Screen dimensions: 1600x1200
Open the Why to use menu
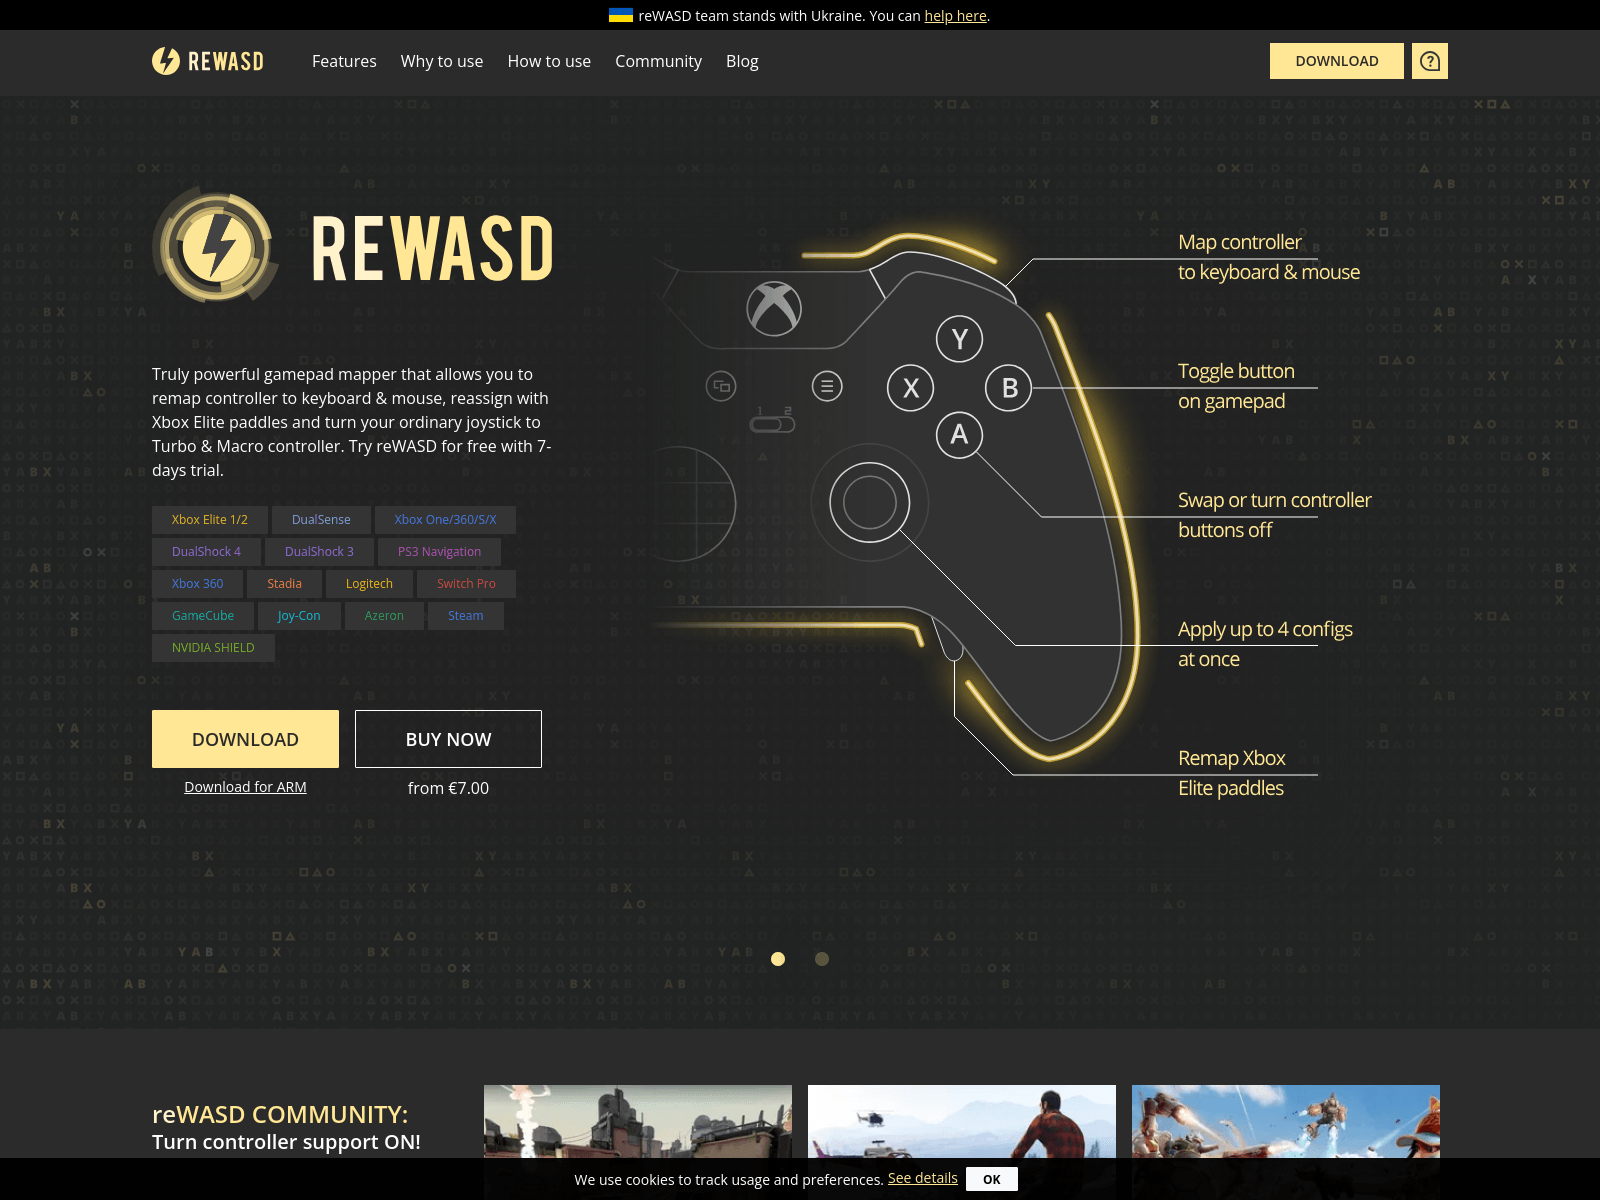442,61
